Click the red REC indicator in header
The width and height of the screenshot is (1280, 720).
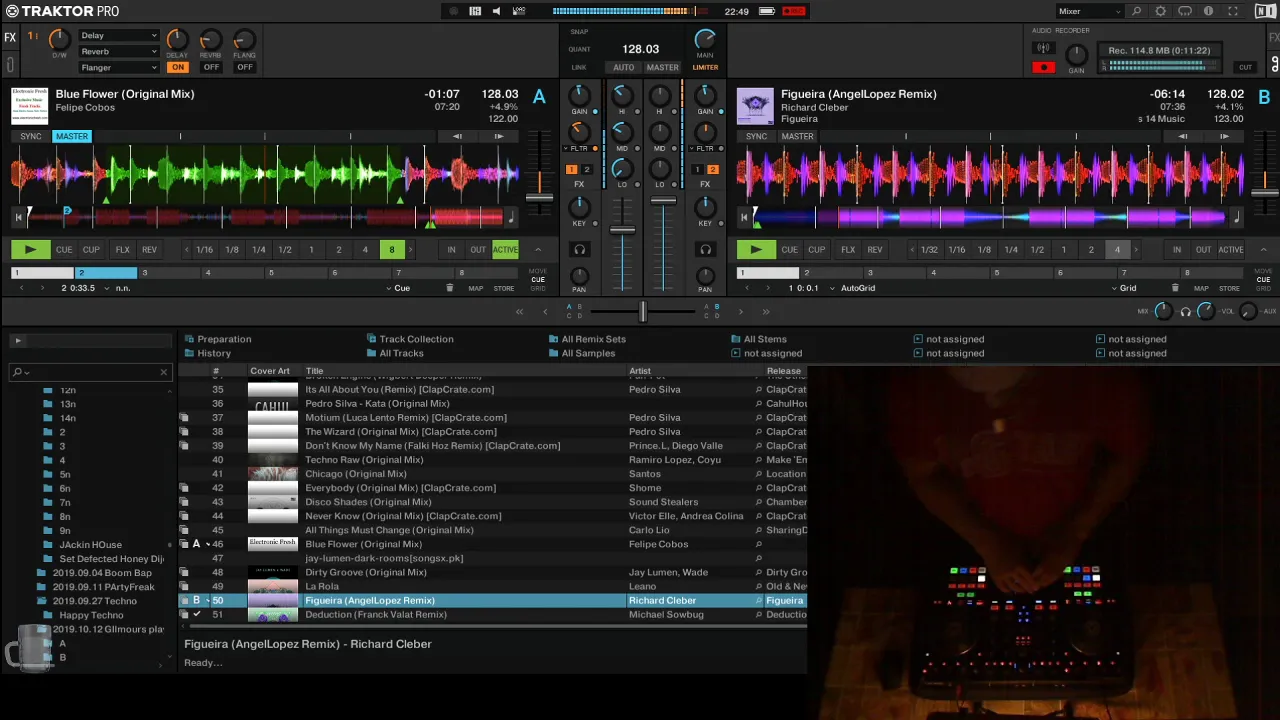pos(793,11)
